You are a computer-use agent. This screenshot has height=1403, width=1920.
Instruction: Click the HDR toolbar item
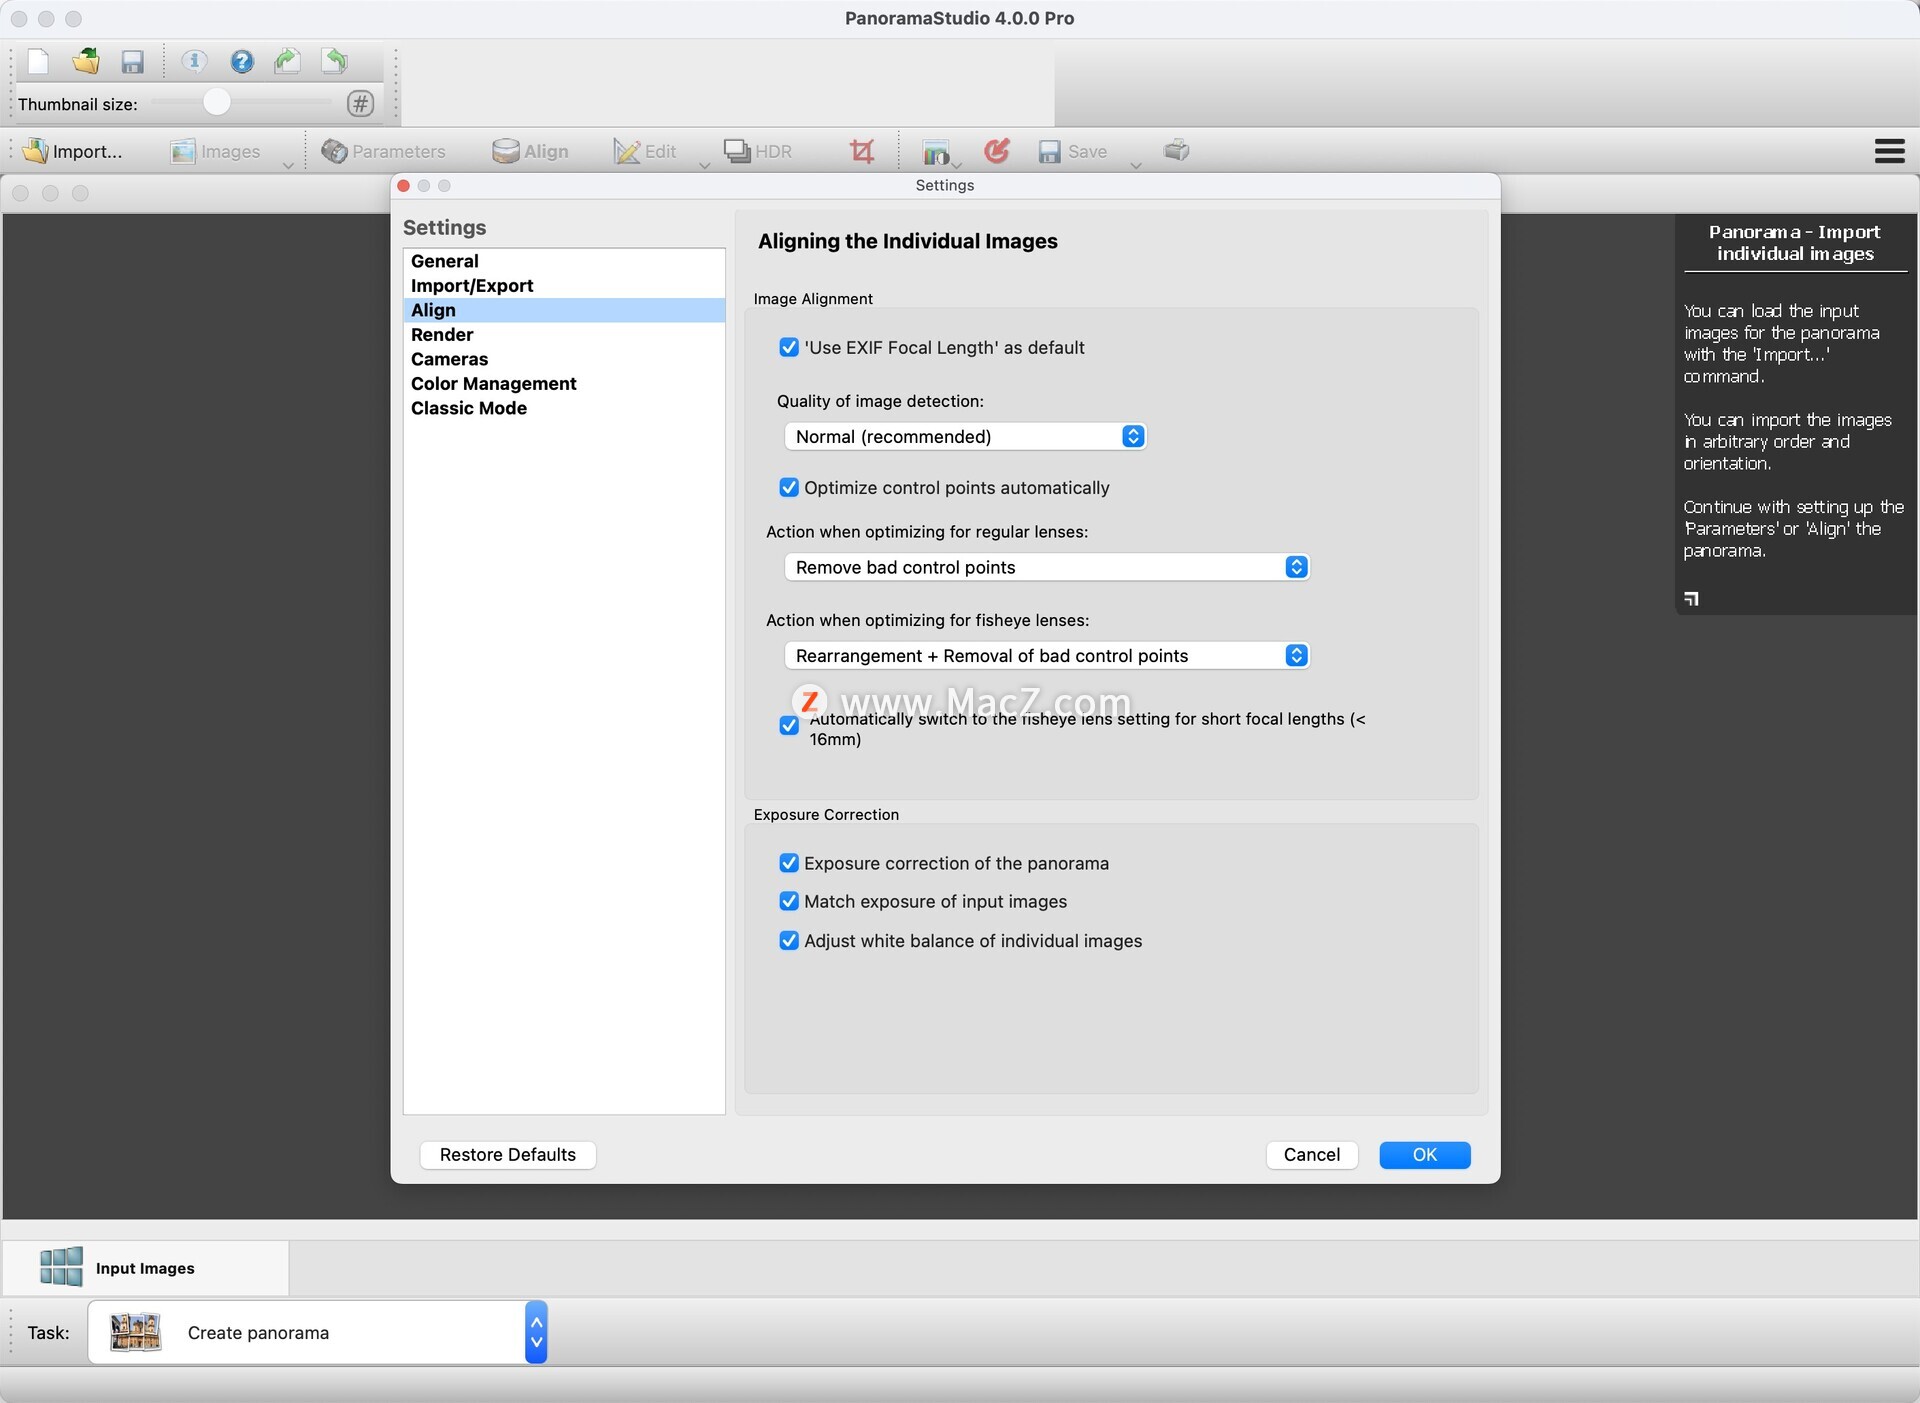click(758, 151)
